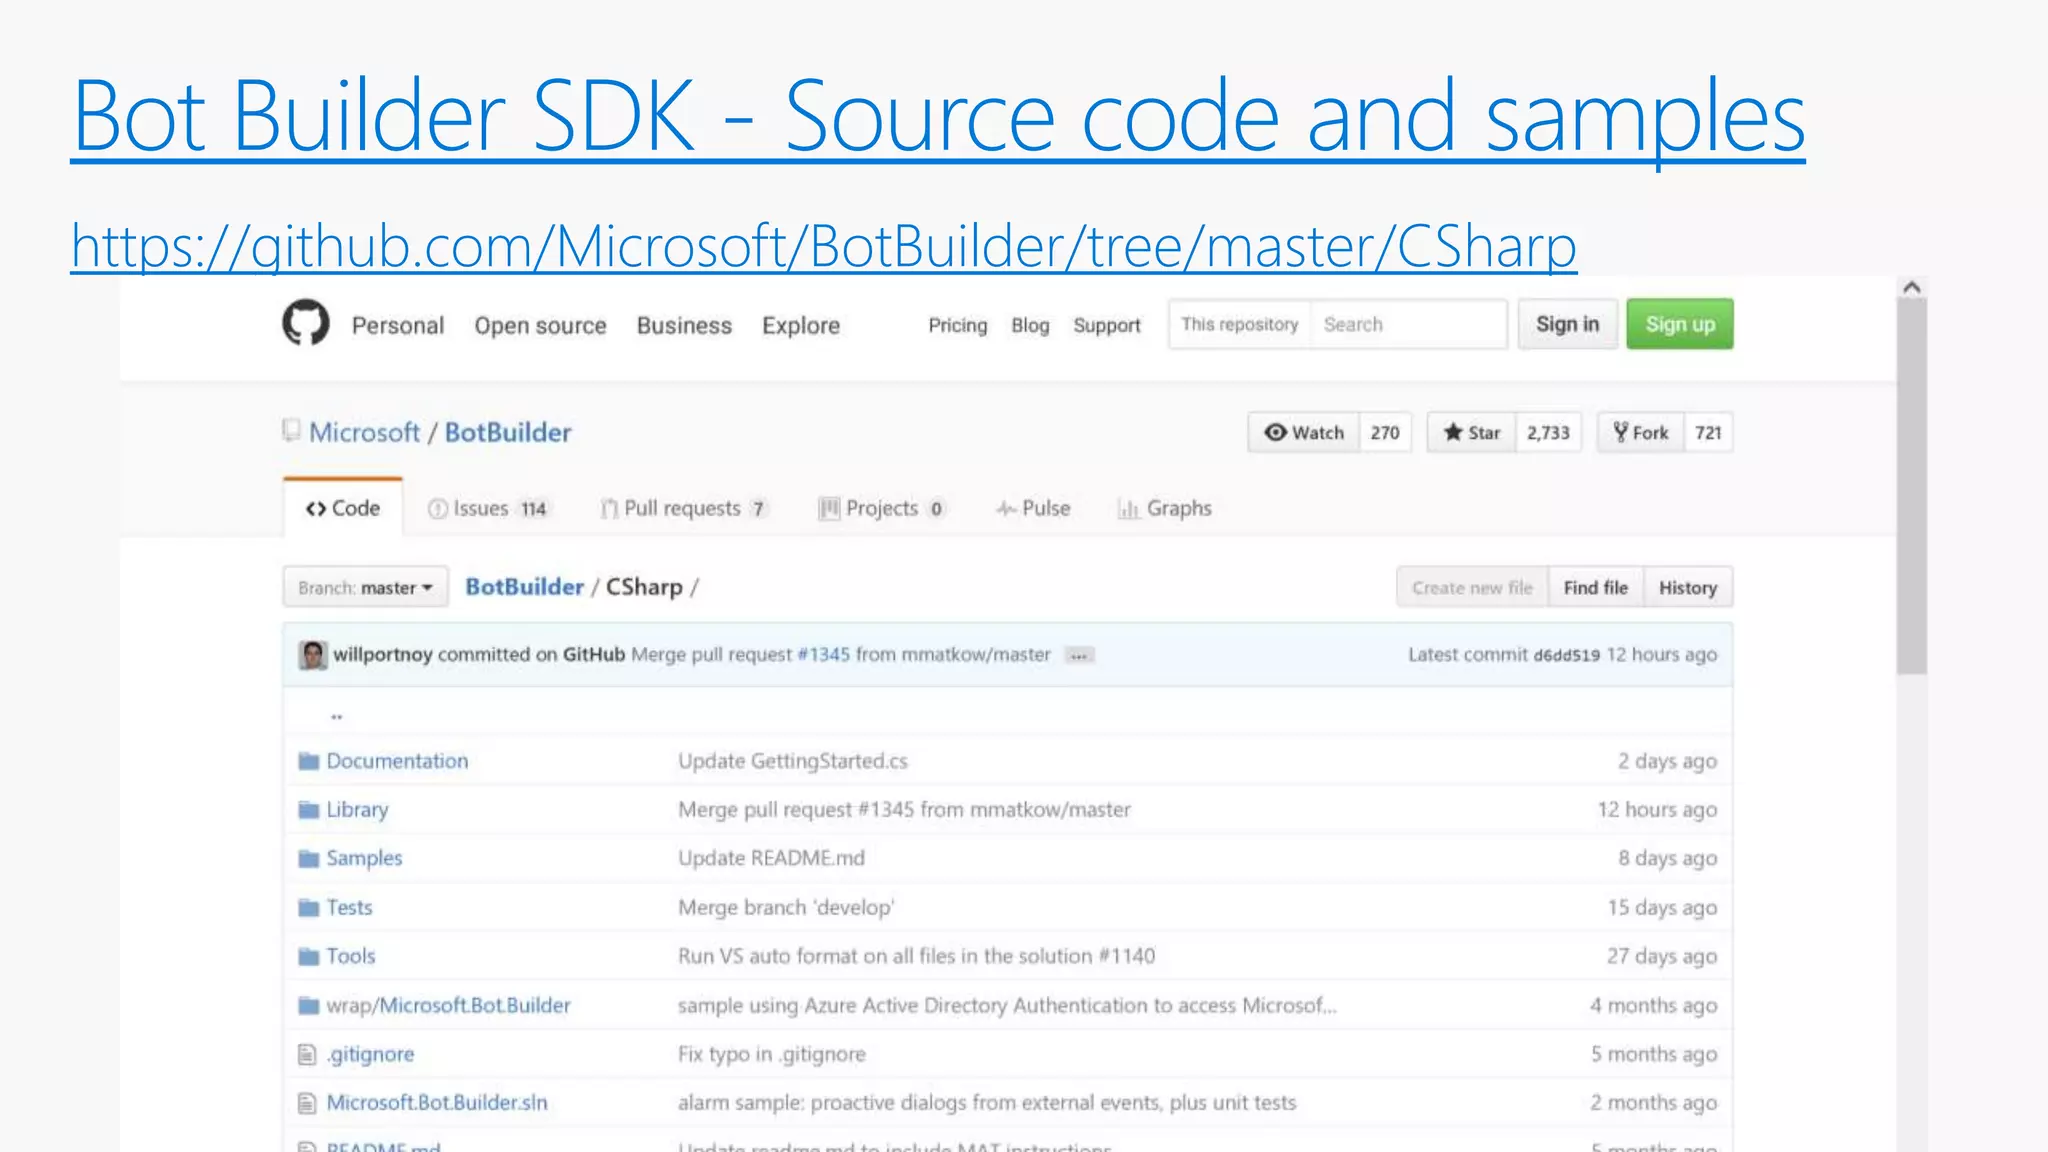Open the .gitignore file
The width and height of the screenshot is (2048, 1152).
point(370,1054)
